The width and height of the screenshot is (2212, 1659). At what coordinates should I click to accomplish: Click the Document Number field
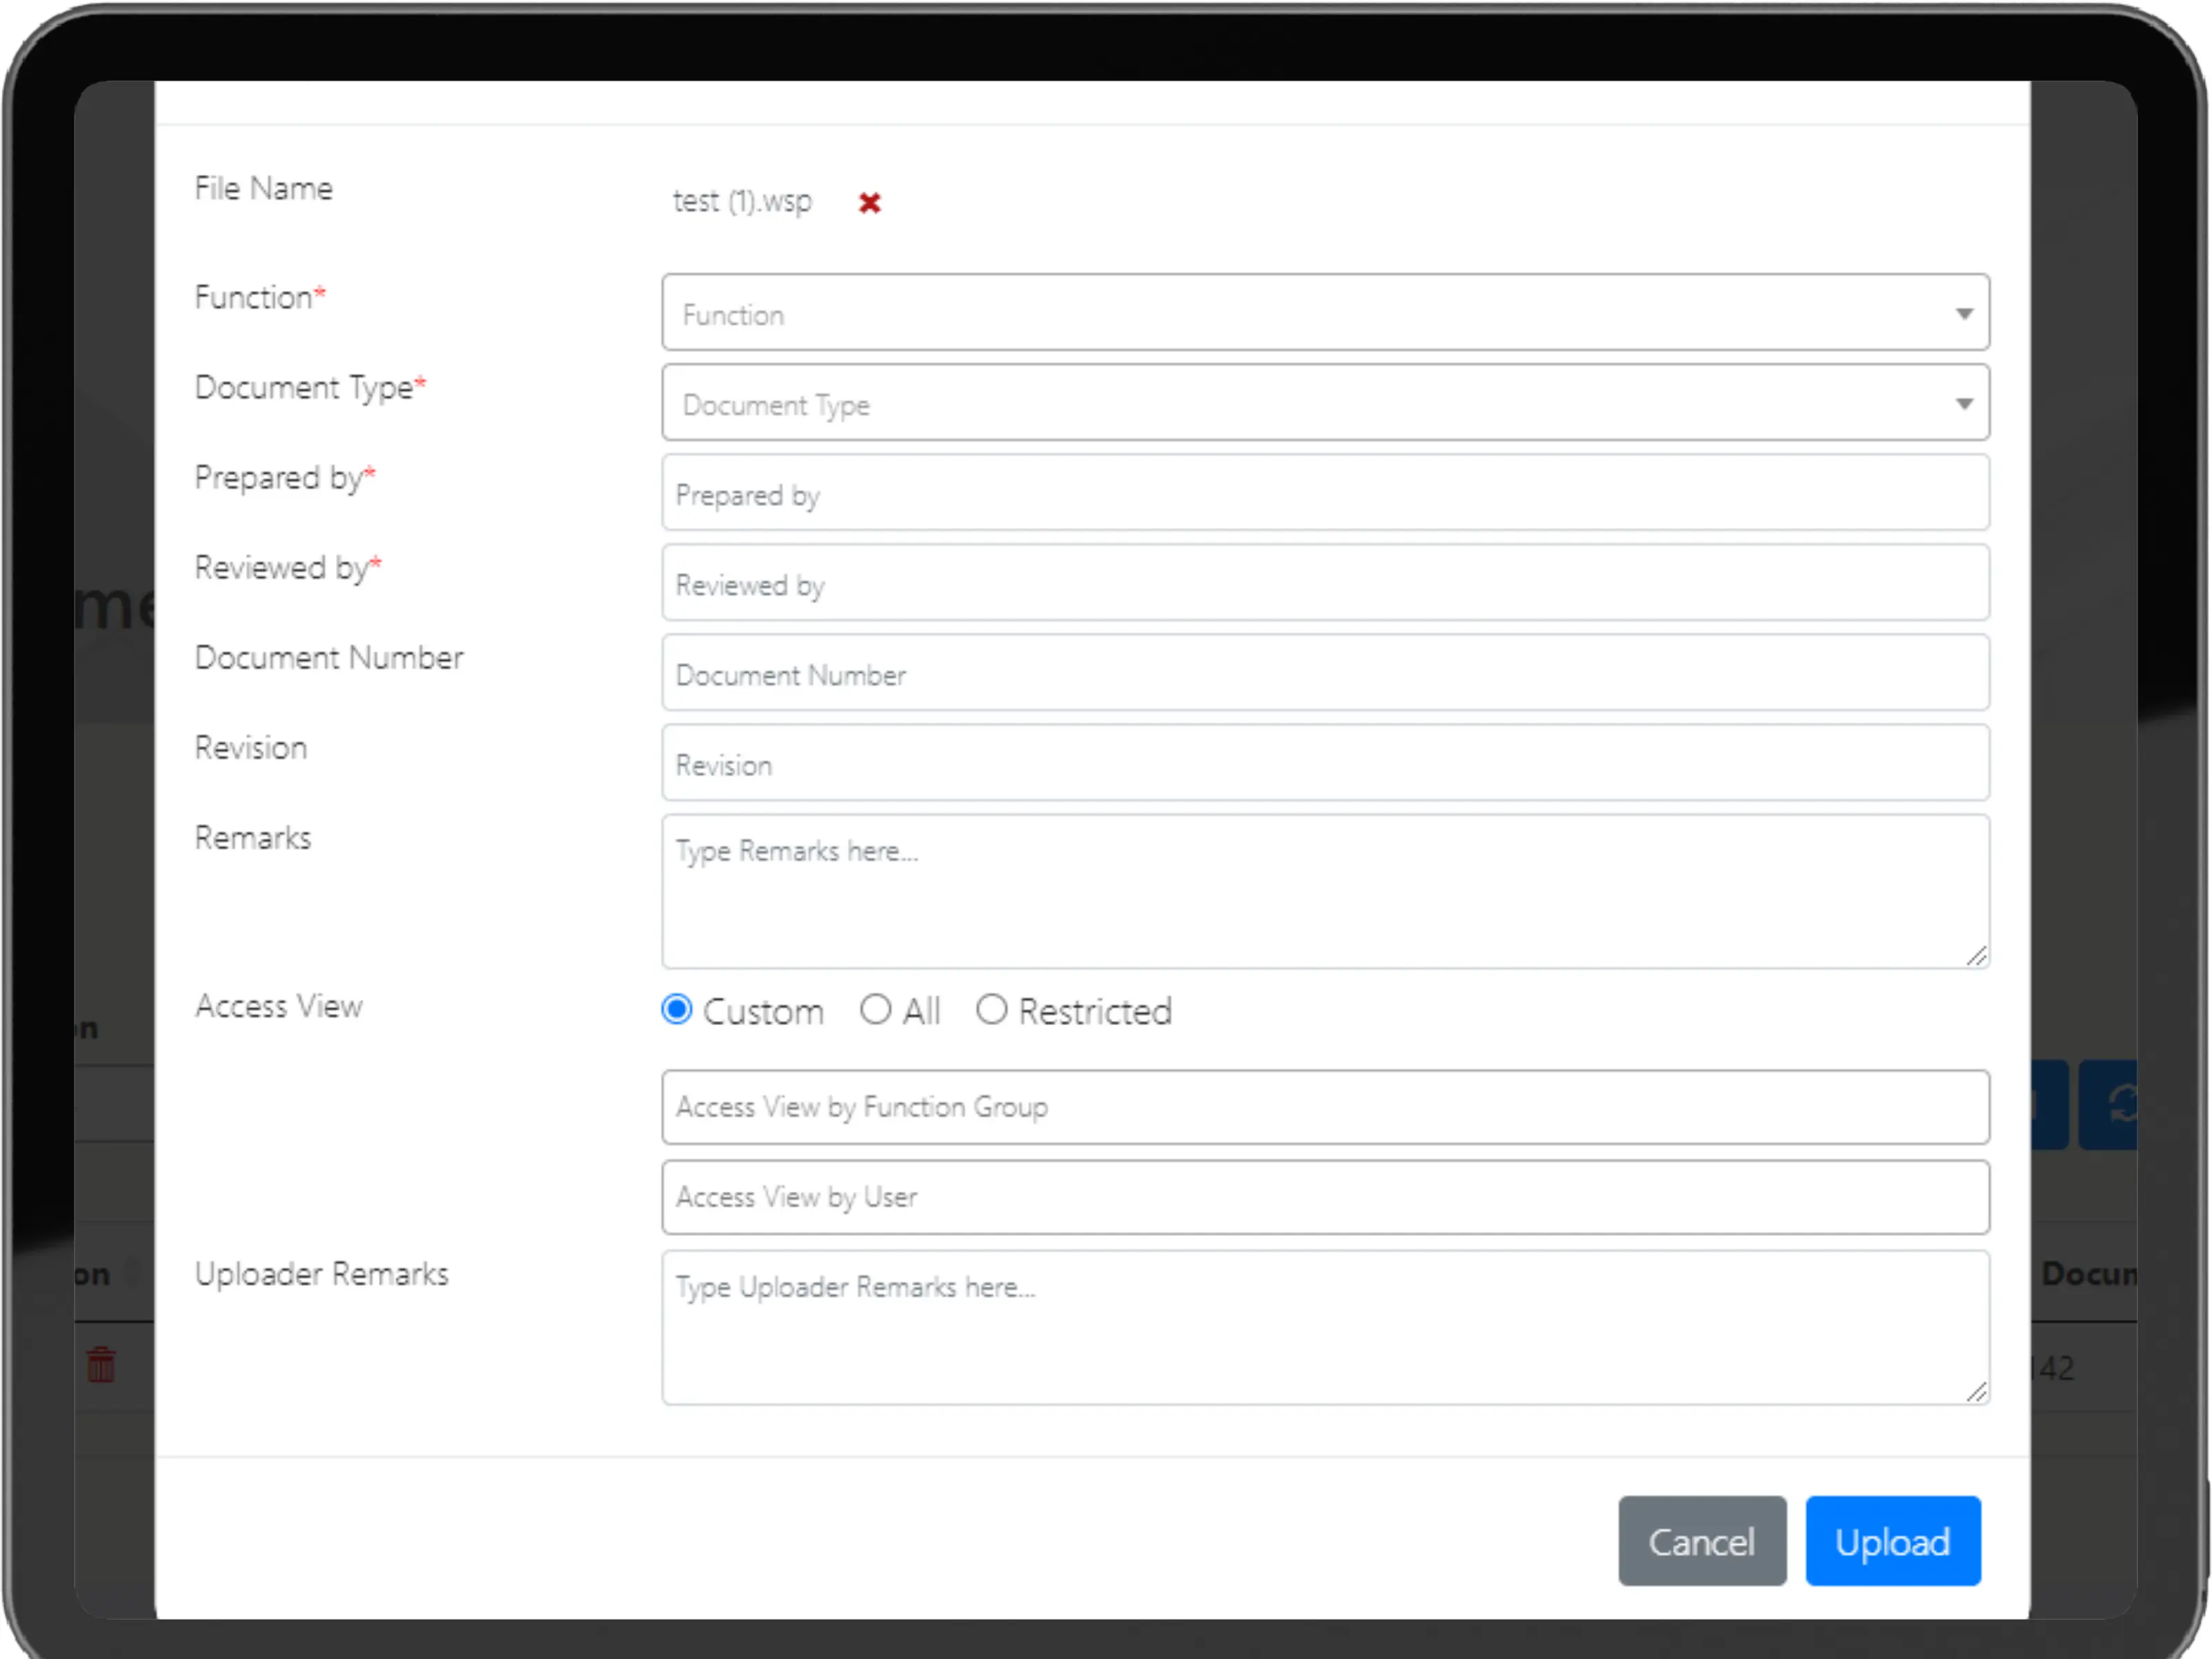tap(1325, 673)
